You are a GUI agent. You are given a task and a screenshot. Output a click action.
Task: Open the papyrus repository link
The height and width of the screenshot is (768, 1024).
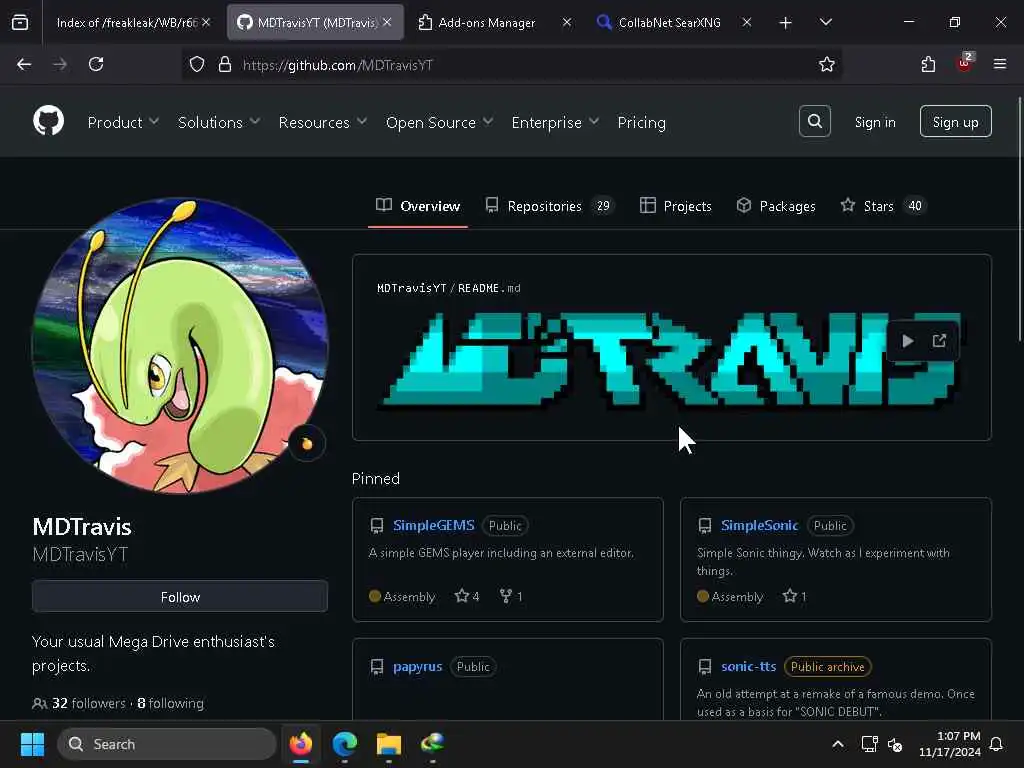417,667
